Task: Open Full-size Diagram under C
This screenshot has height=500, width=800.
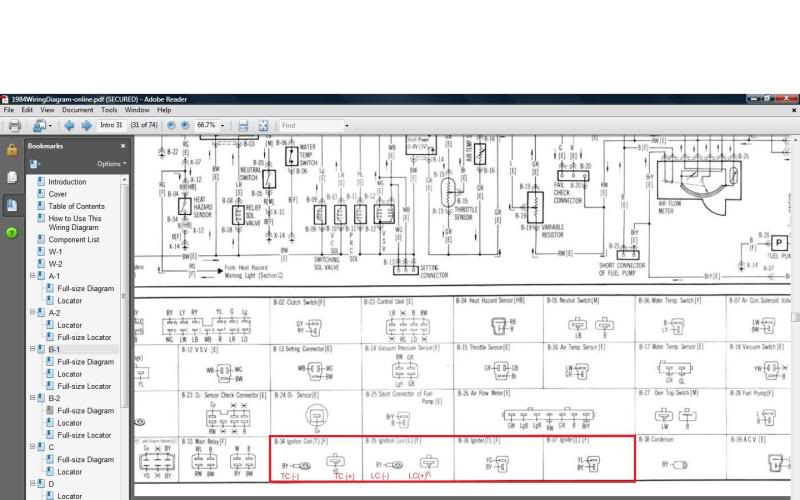Action: pyautogui.click(x=86, y=460)
